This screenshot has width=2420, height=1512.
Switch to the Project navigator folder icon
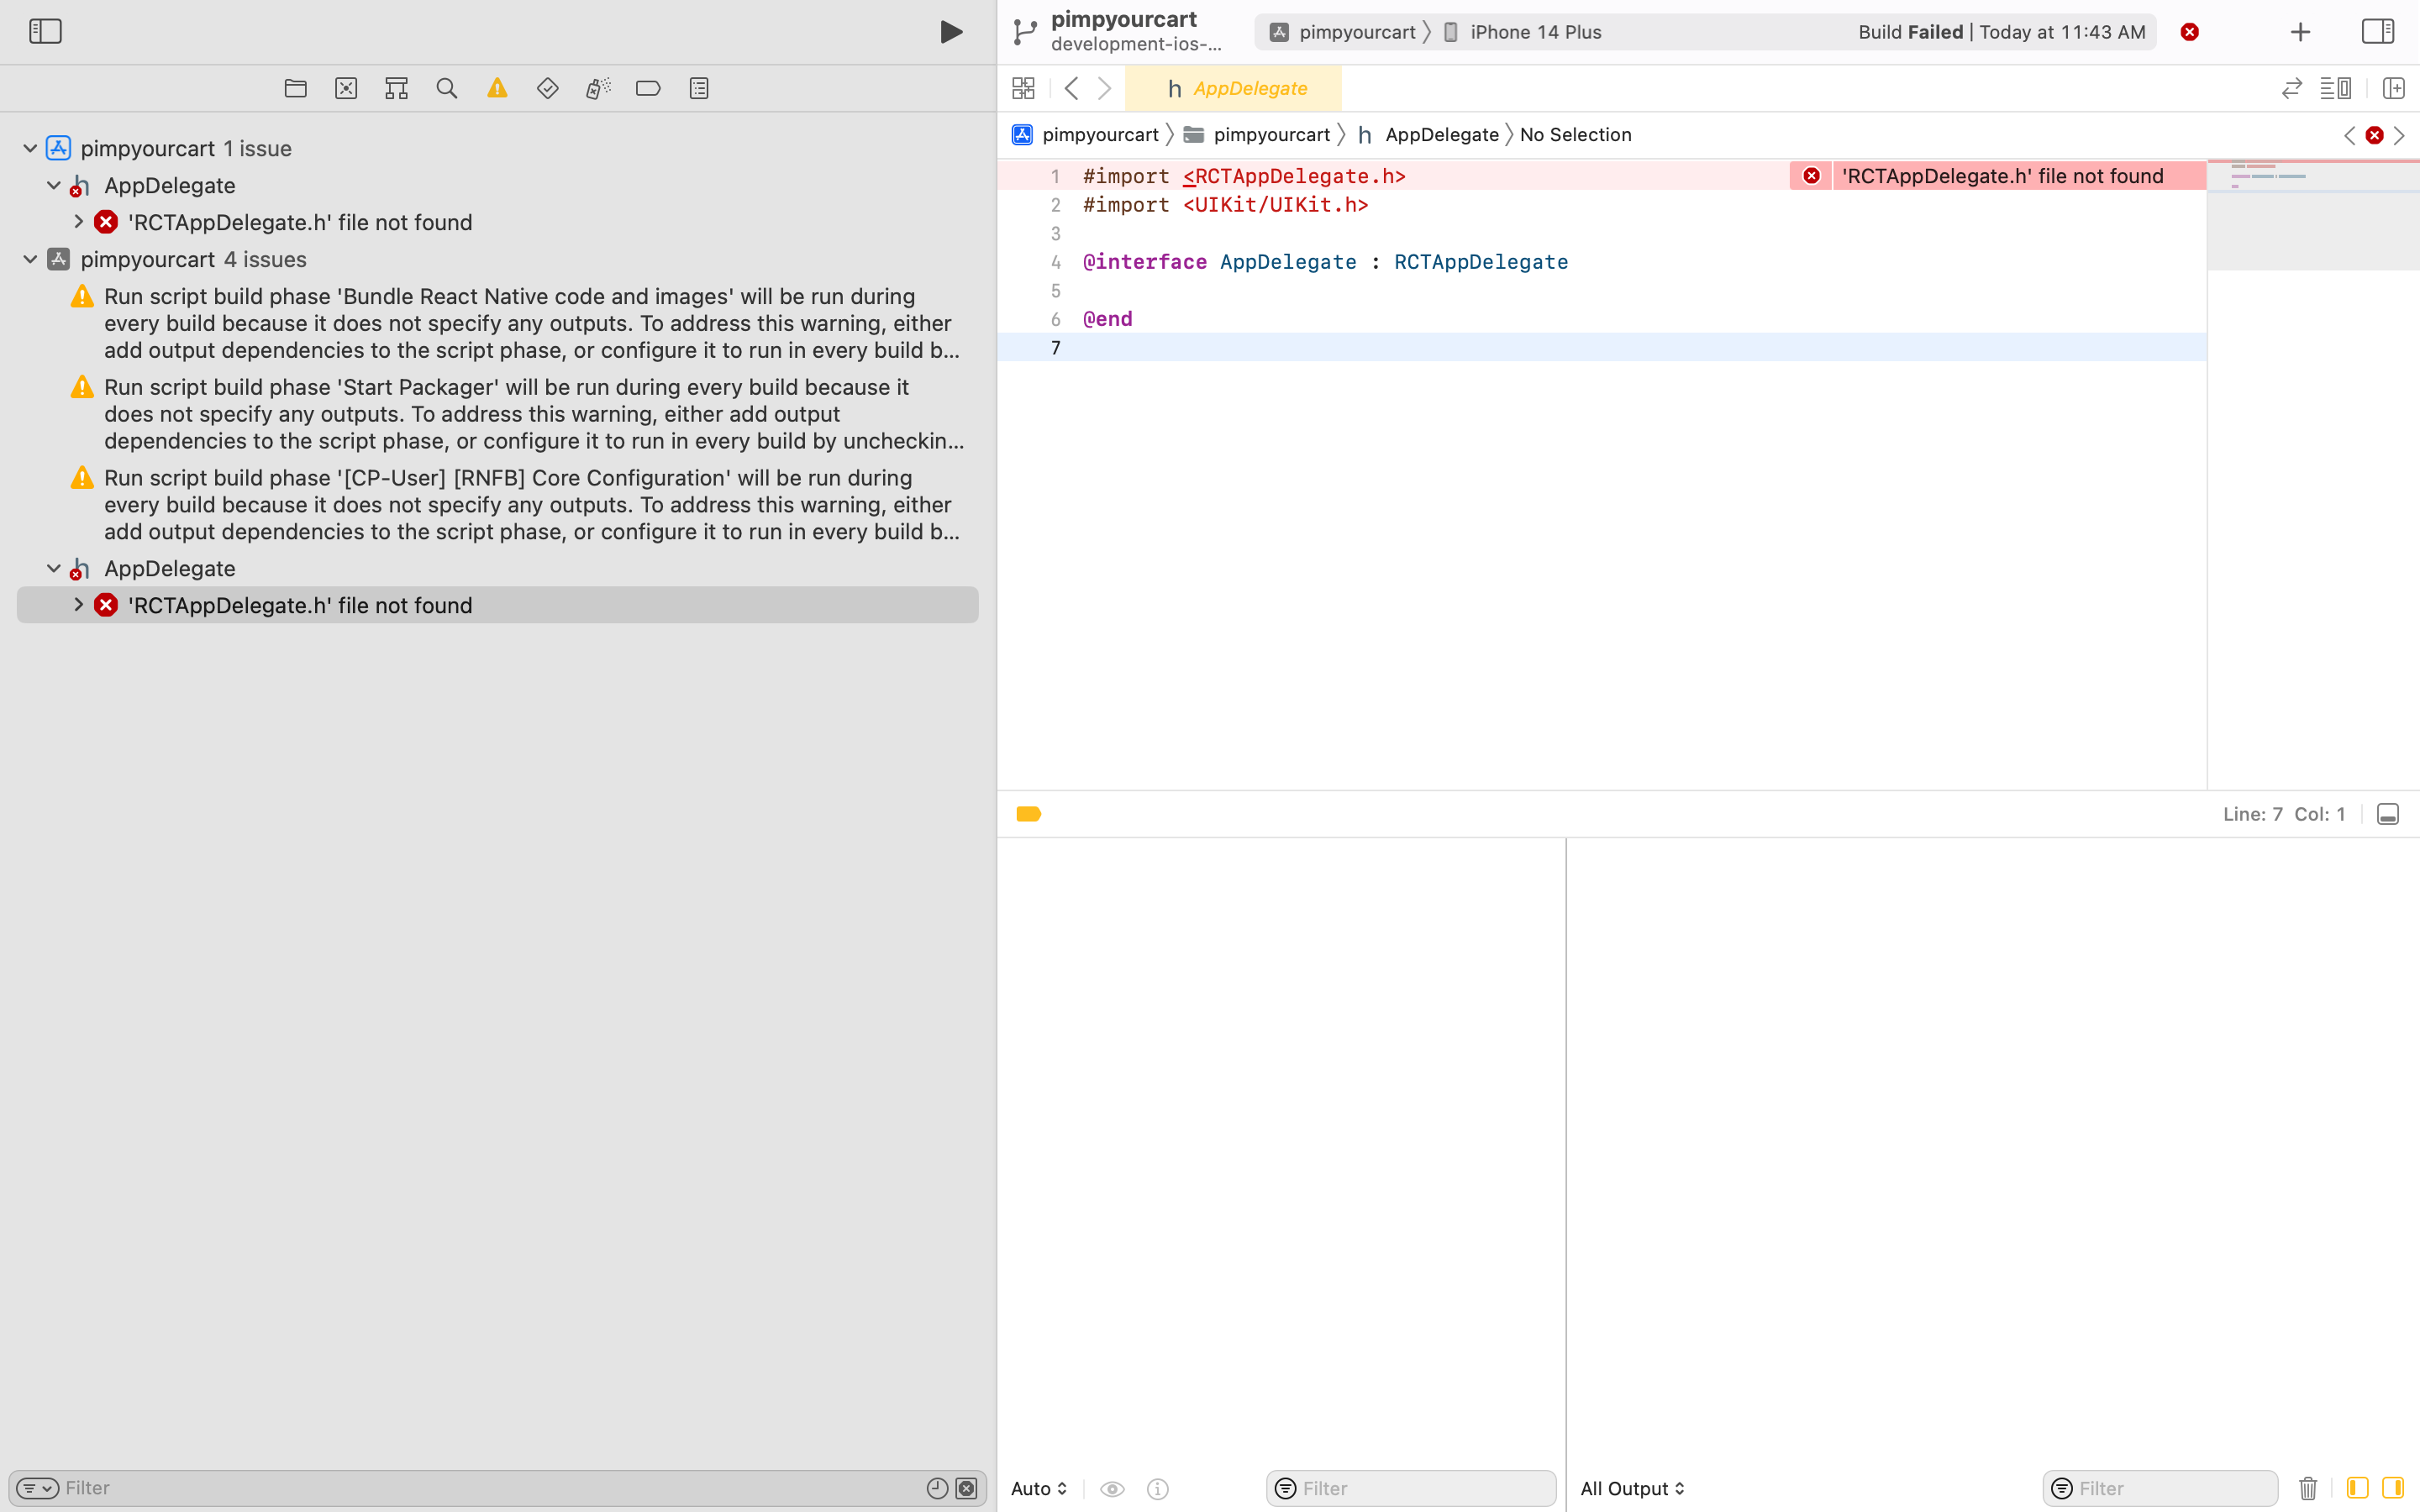pyautogui.click(x=295, y=88)
